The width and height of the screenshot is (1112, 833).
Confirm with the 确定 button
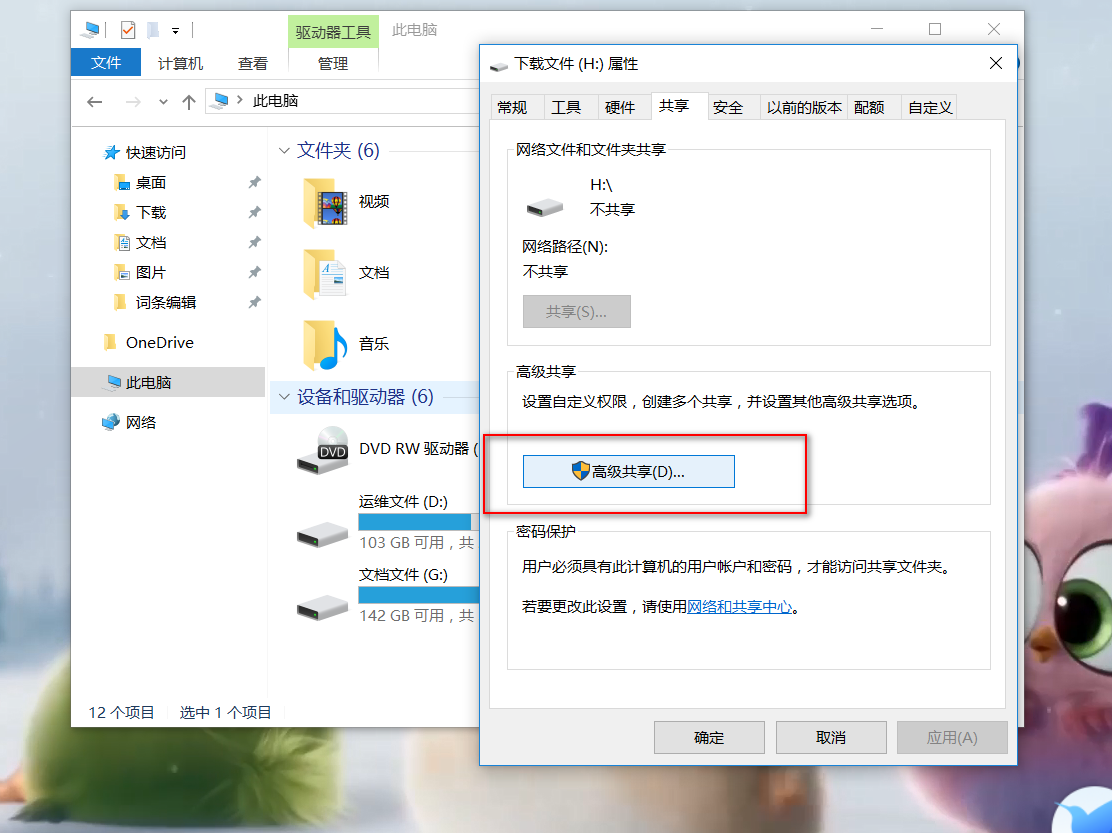click(709, 737)
